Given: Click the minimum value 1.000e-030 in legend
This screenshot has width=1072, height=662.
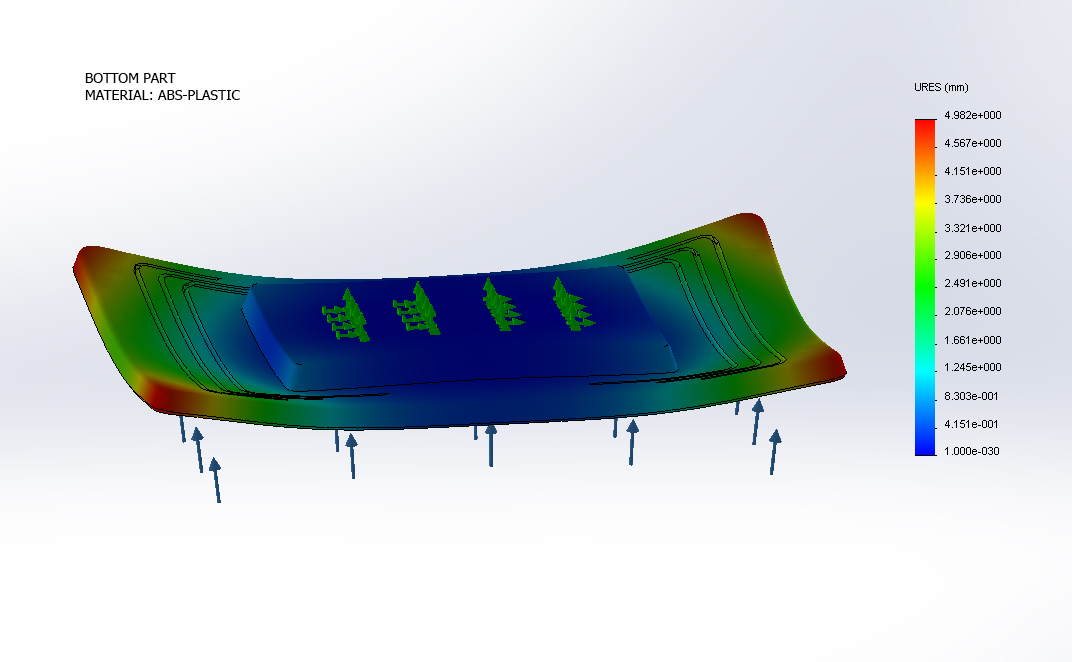Looking at the screenshot, I should click(971, 451).
